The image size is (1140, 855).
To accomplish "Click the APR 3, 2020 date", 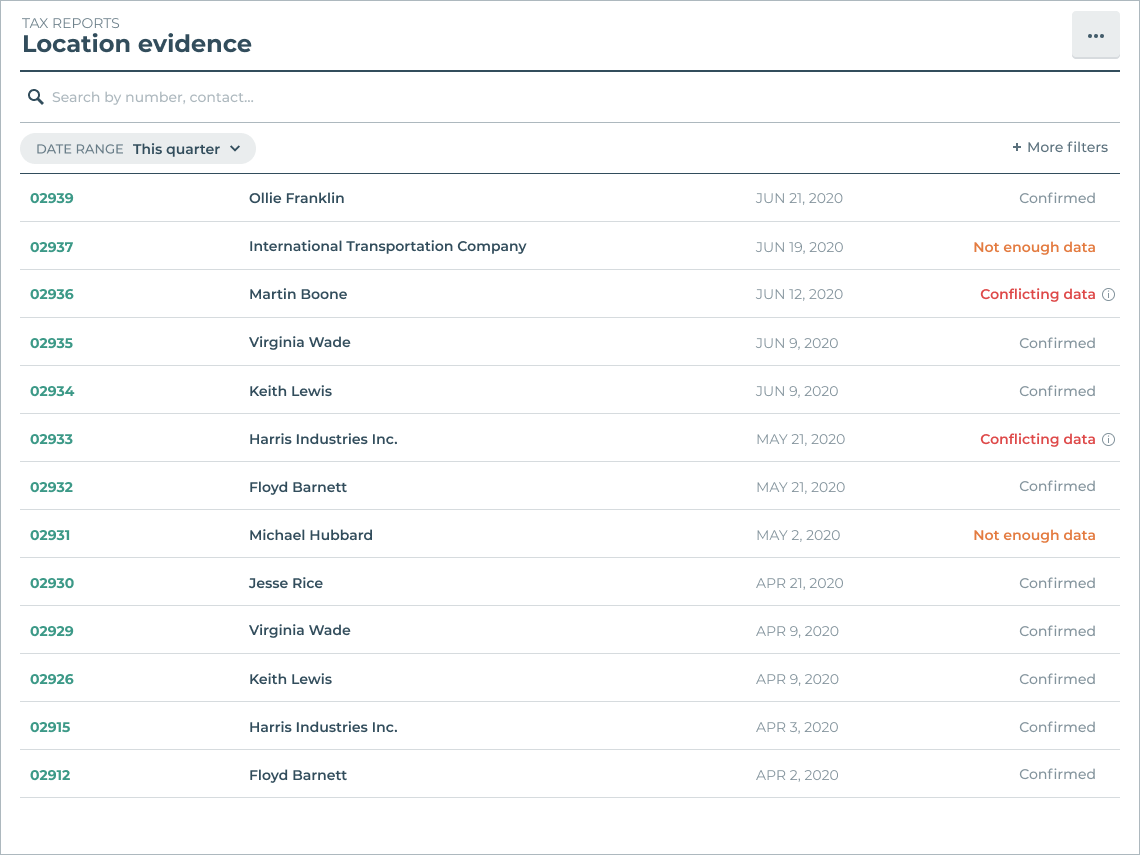I will tap(797, 727).
